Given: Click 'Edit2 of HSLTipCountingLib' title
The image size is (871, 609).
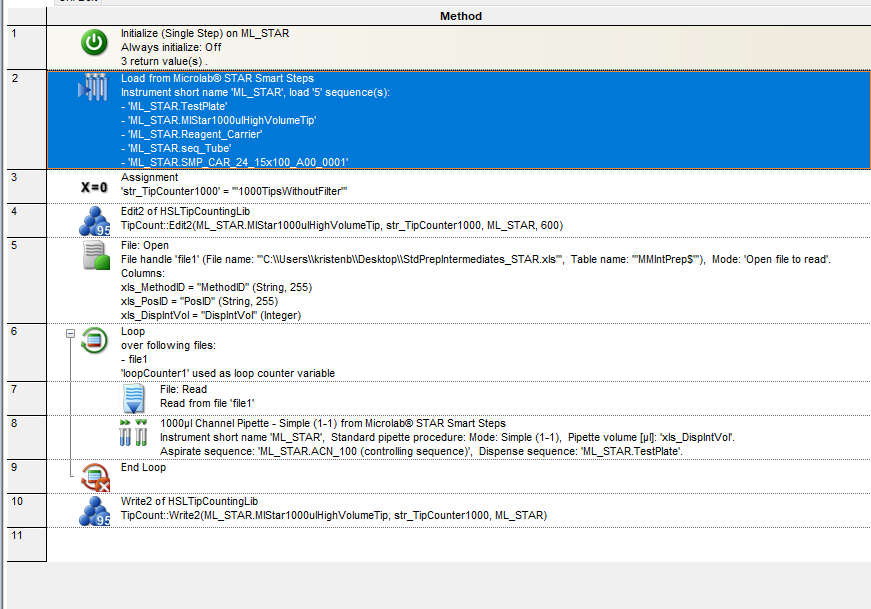Looking at the screenshot, I should 186,211.
